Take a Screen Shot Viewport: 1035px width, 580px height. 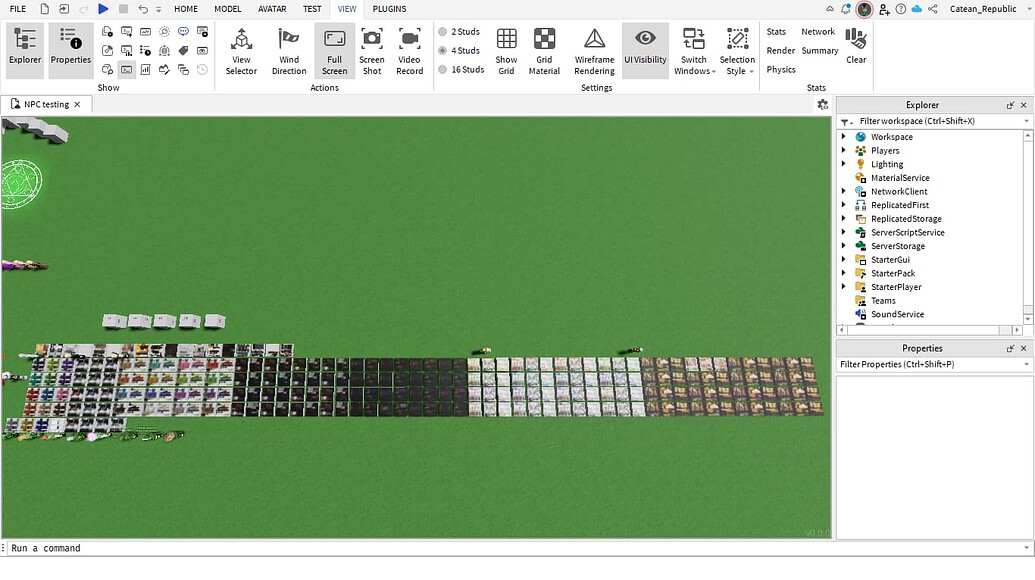372,50
